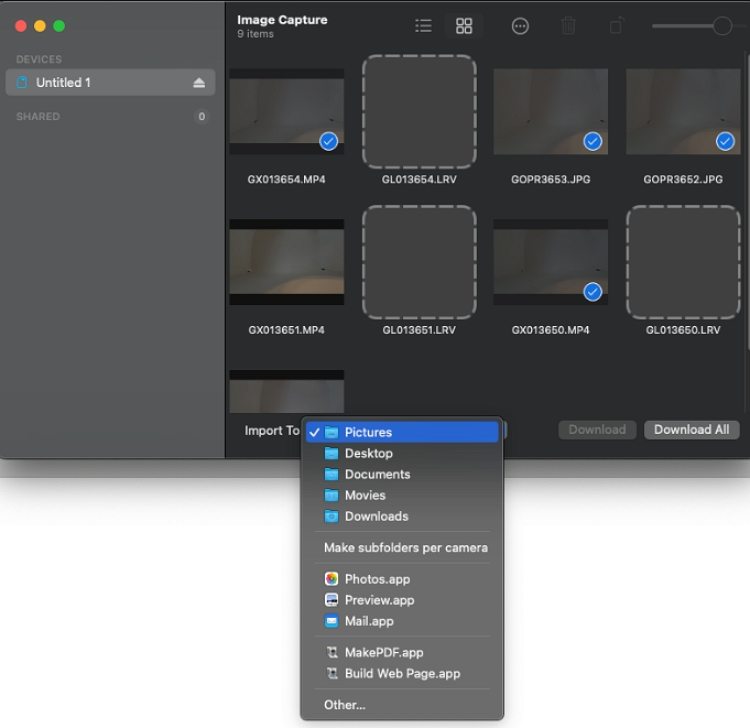Click the Downloads folder icon
Image resolution: width=750 pixels, height=728 pixels.
(x=331, y=516)
